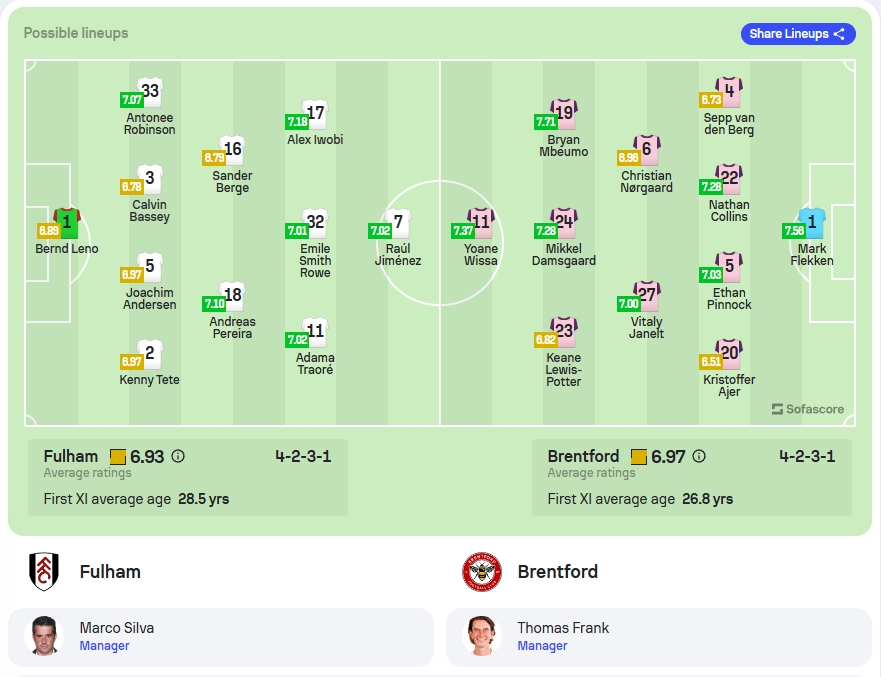The height and width of the screenshot is (677, 881).
Task: Open Thomas Frank manager link
Action: pos(542,646)
